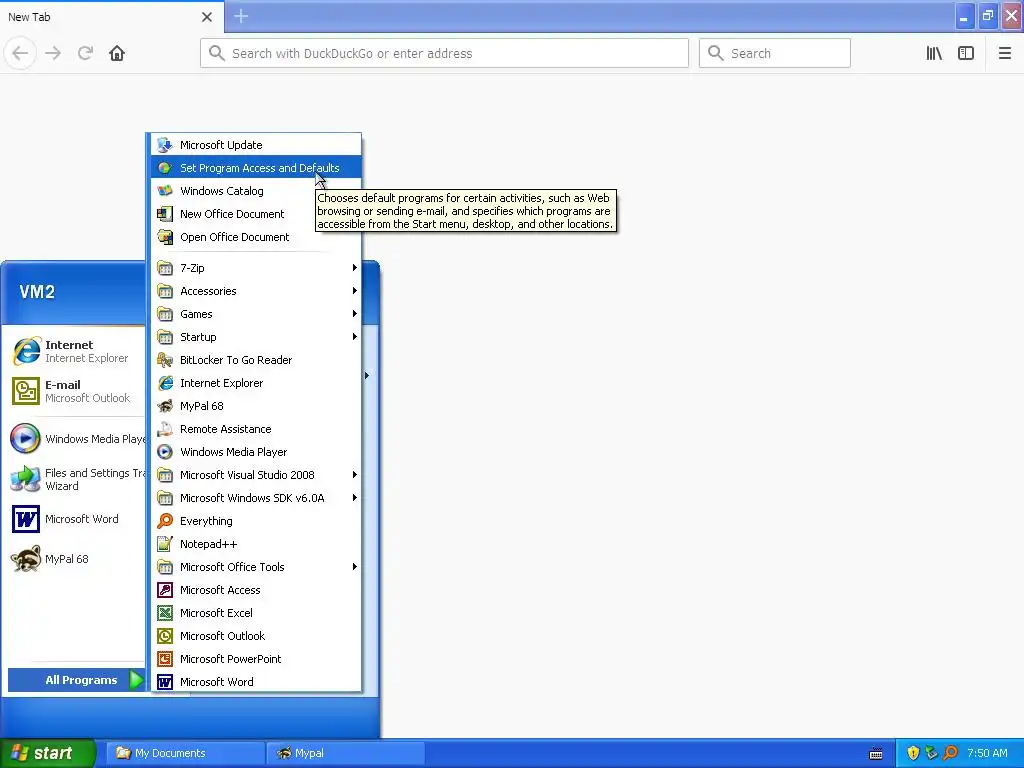Screen dimensions: 1024x768
Task: Toggle the sidebar icon in toolbar
Action: click(966, 54)
